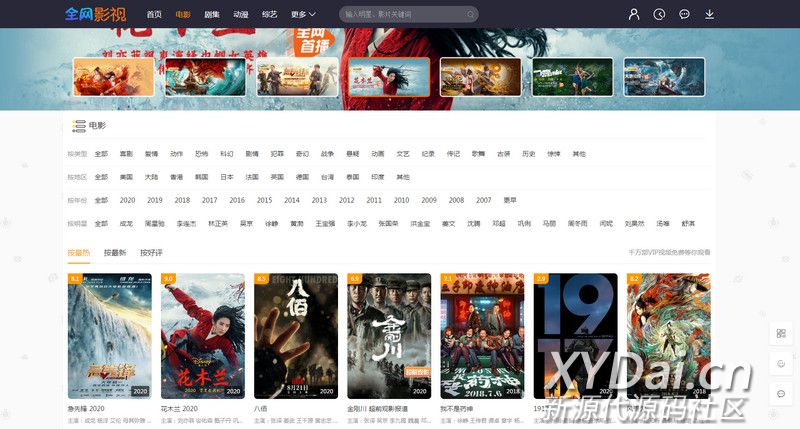Click 全部 in the 按类型 genre row
Screen dimensions: 800x429
101,154
